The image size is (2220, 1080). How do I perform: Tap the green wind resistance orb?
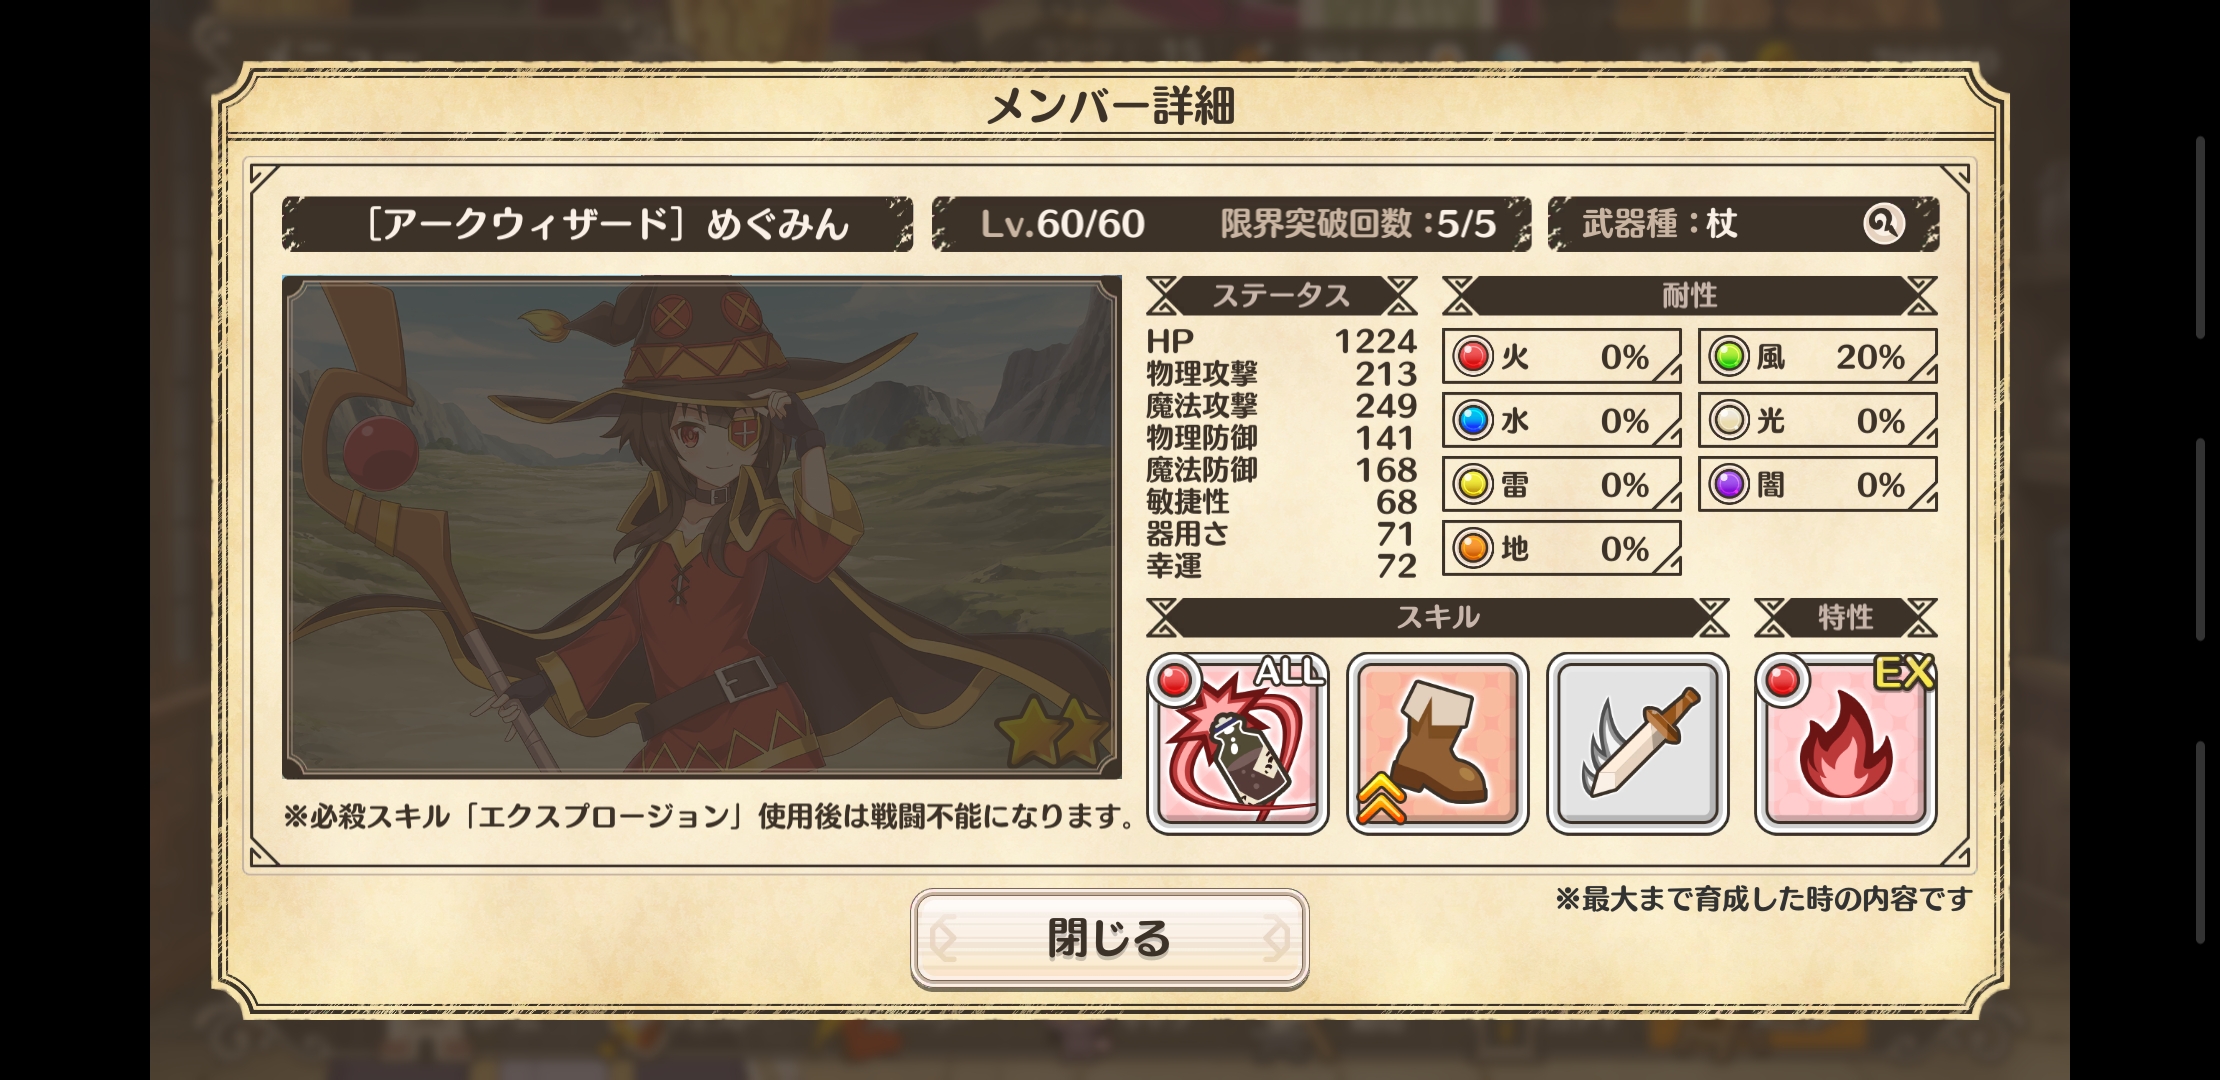tap(1729, 357)
